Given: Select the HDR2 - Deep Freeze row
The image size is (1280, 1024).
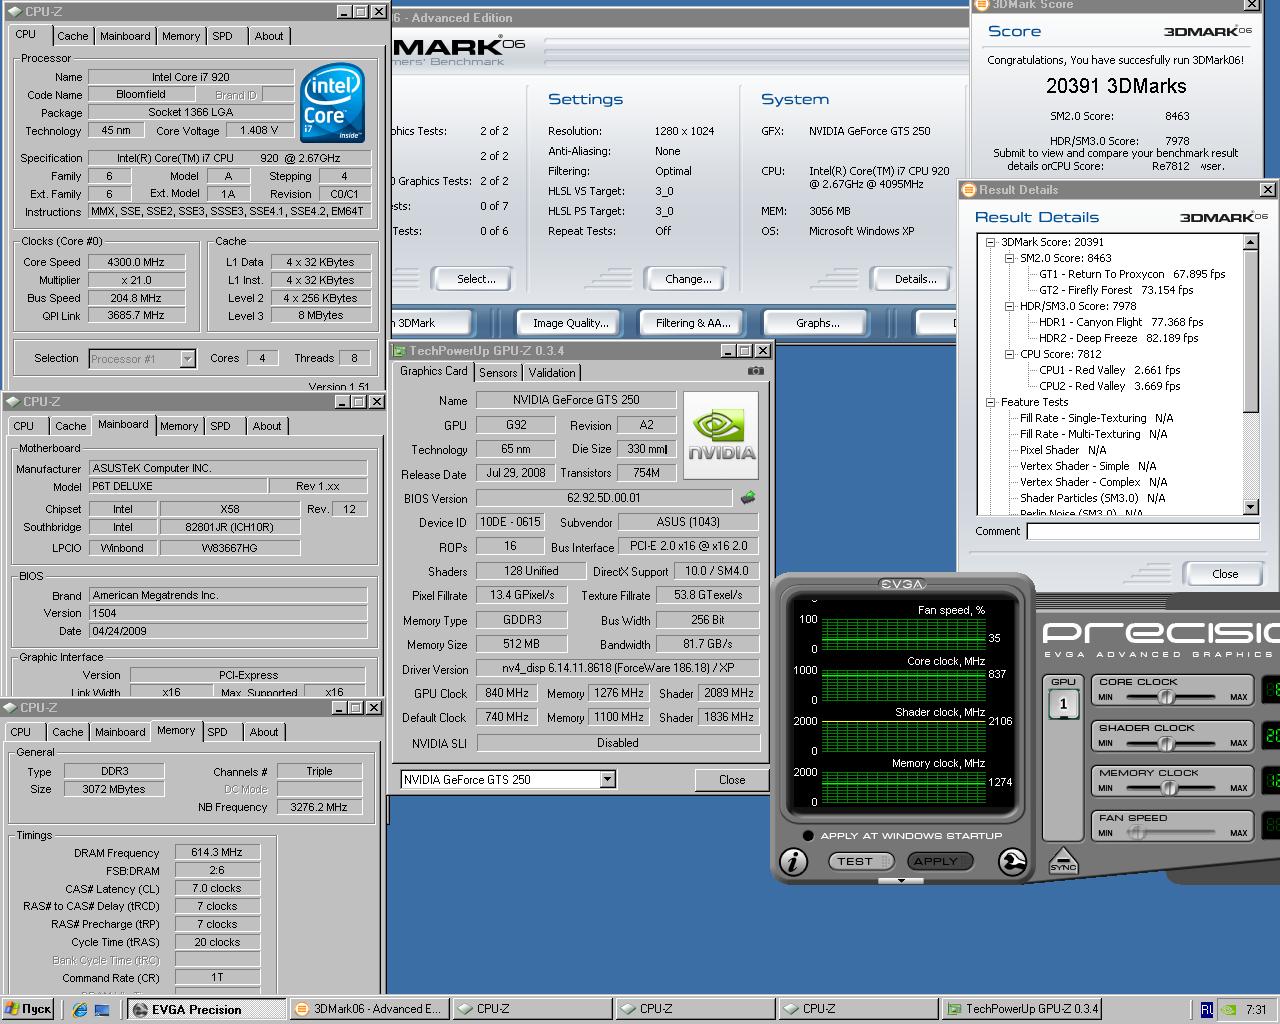Looking at the screenshot, I should coord(1118,338).
